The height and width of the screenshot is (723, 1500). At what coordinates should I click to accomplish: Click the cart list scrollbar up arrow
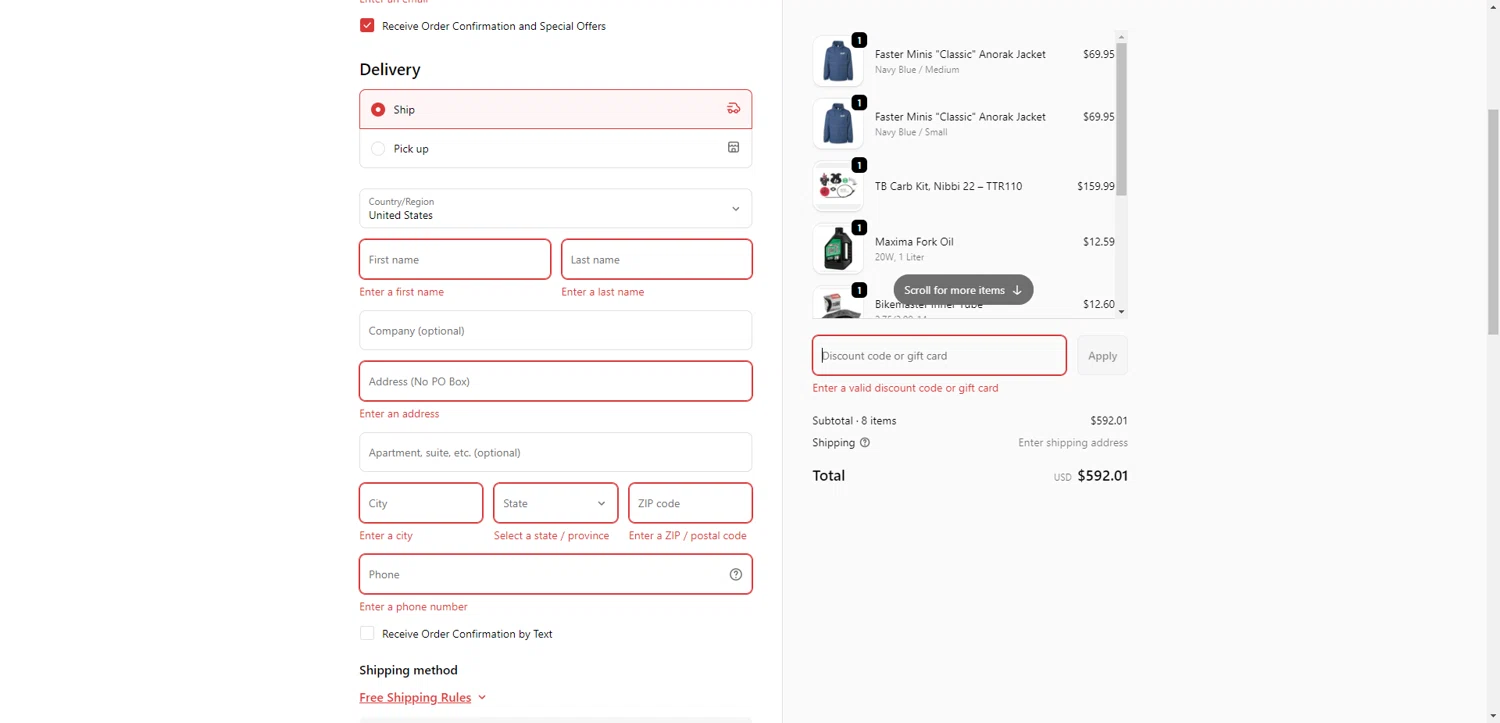(x=1121, y=37)
